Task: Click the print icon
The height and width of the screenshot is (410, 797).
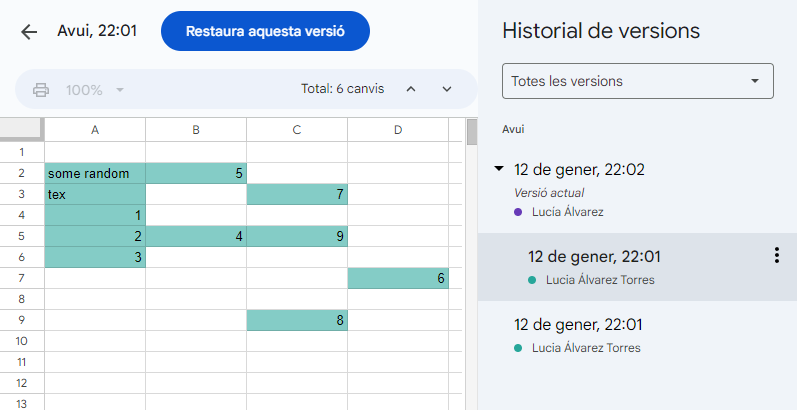Action: tap(41, 90)
